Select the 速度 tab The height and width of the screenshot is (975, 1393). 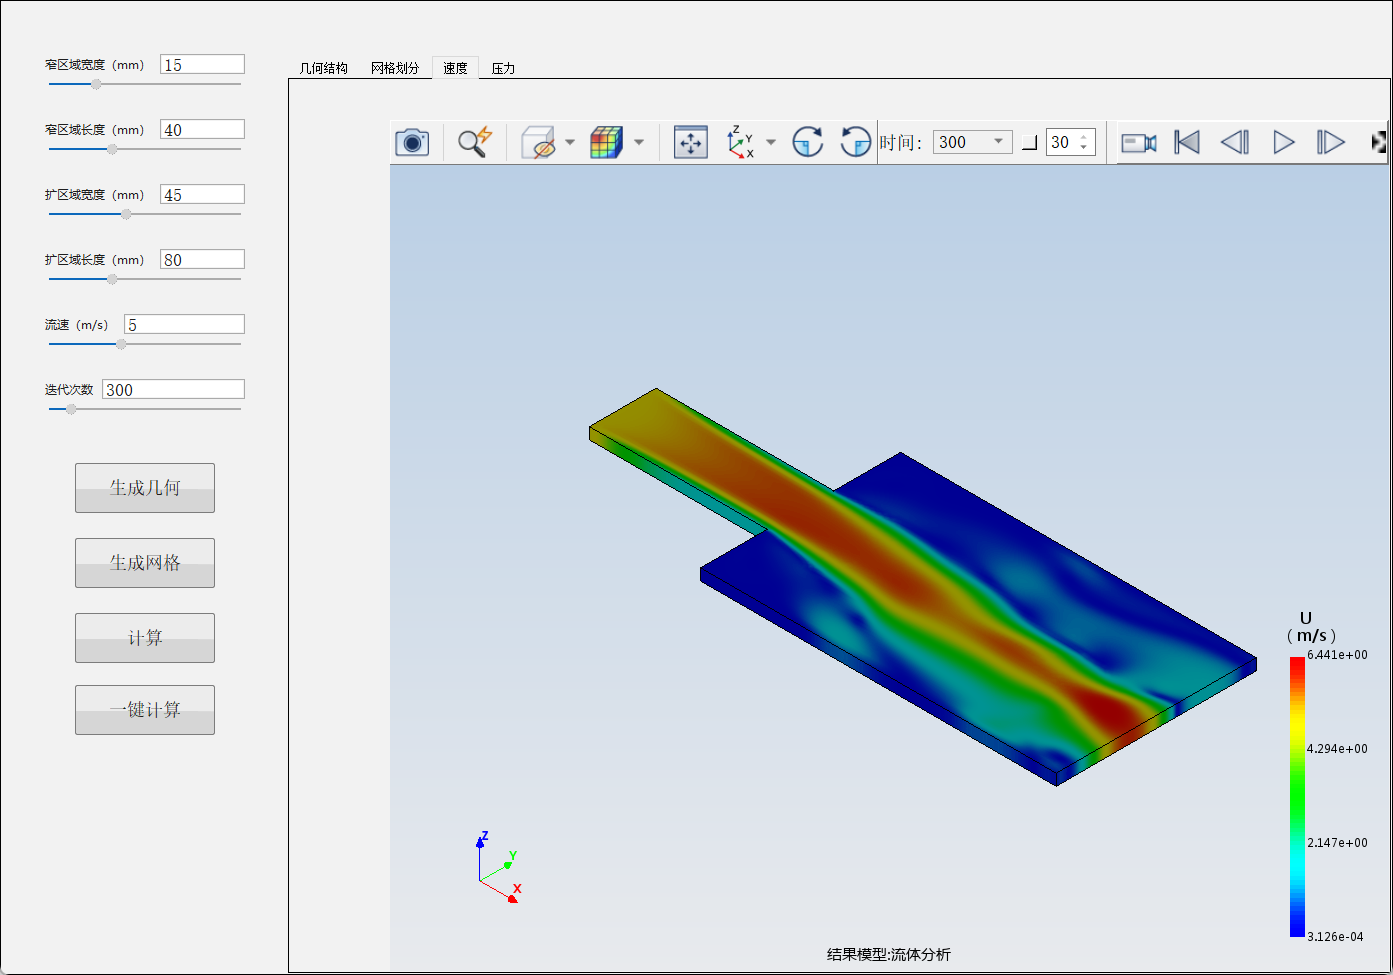[455, 68]
